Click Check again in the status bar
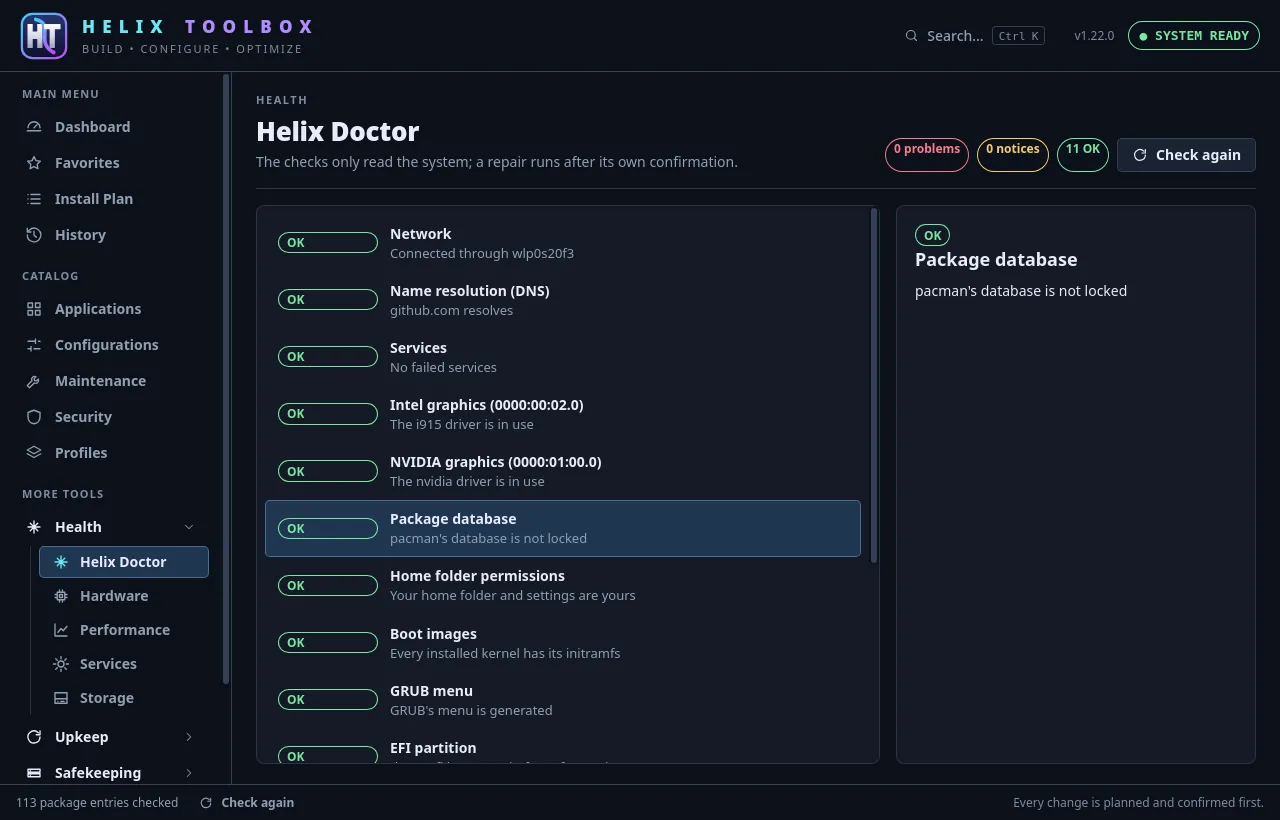The image size is (1280, 820). click(x=247, y=803)
